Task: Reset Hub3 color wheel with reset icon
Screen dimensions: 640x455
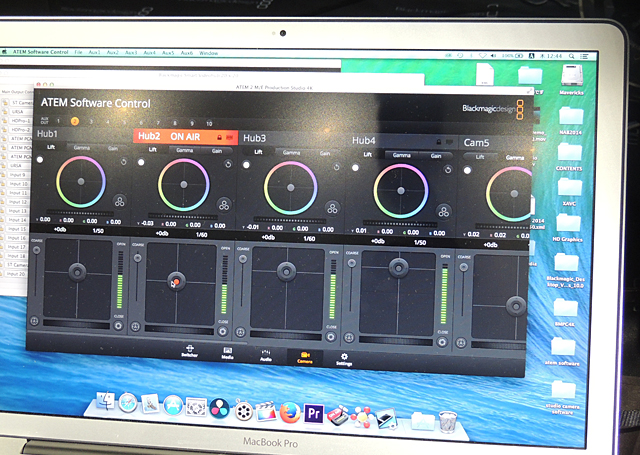Action: click(x=336, y=167)
